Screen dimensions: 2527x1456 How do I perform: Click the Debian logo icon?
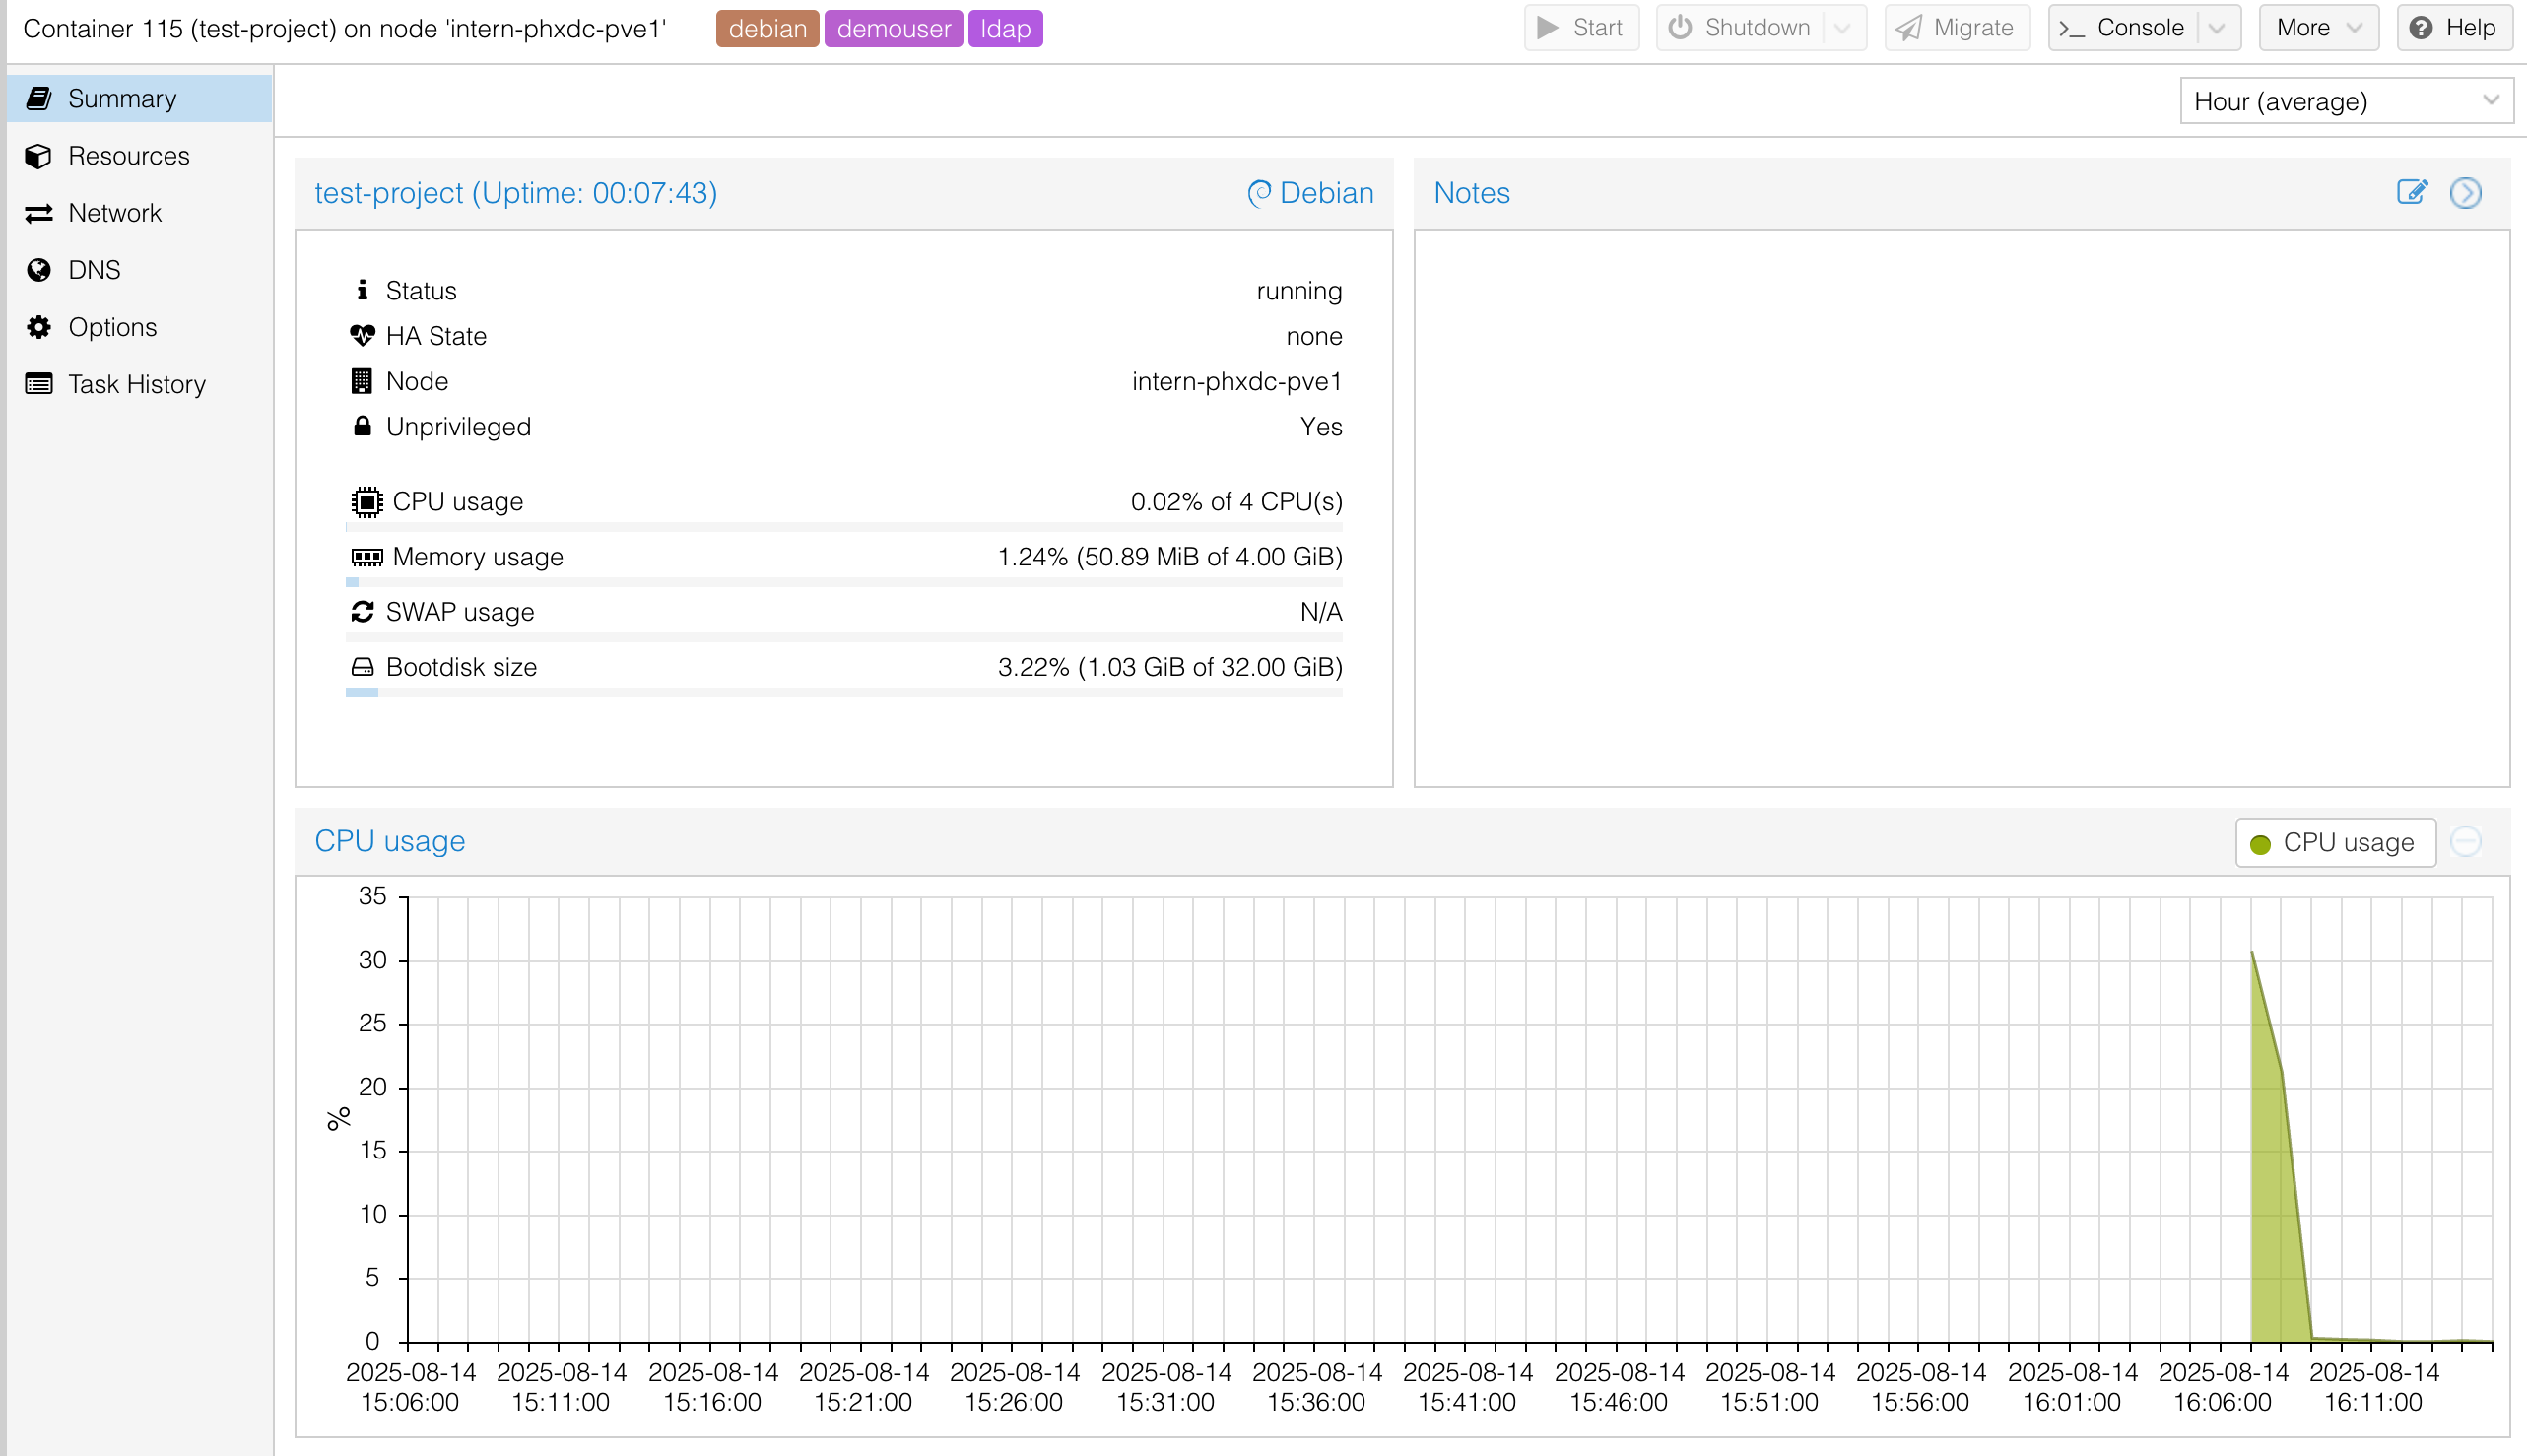pos(1259,192)
